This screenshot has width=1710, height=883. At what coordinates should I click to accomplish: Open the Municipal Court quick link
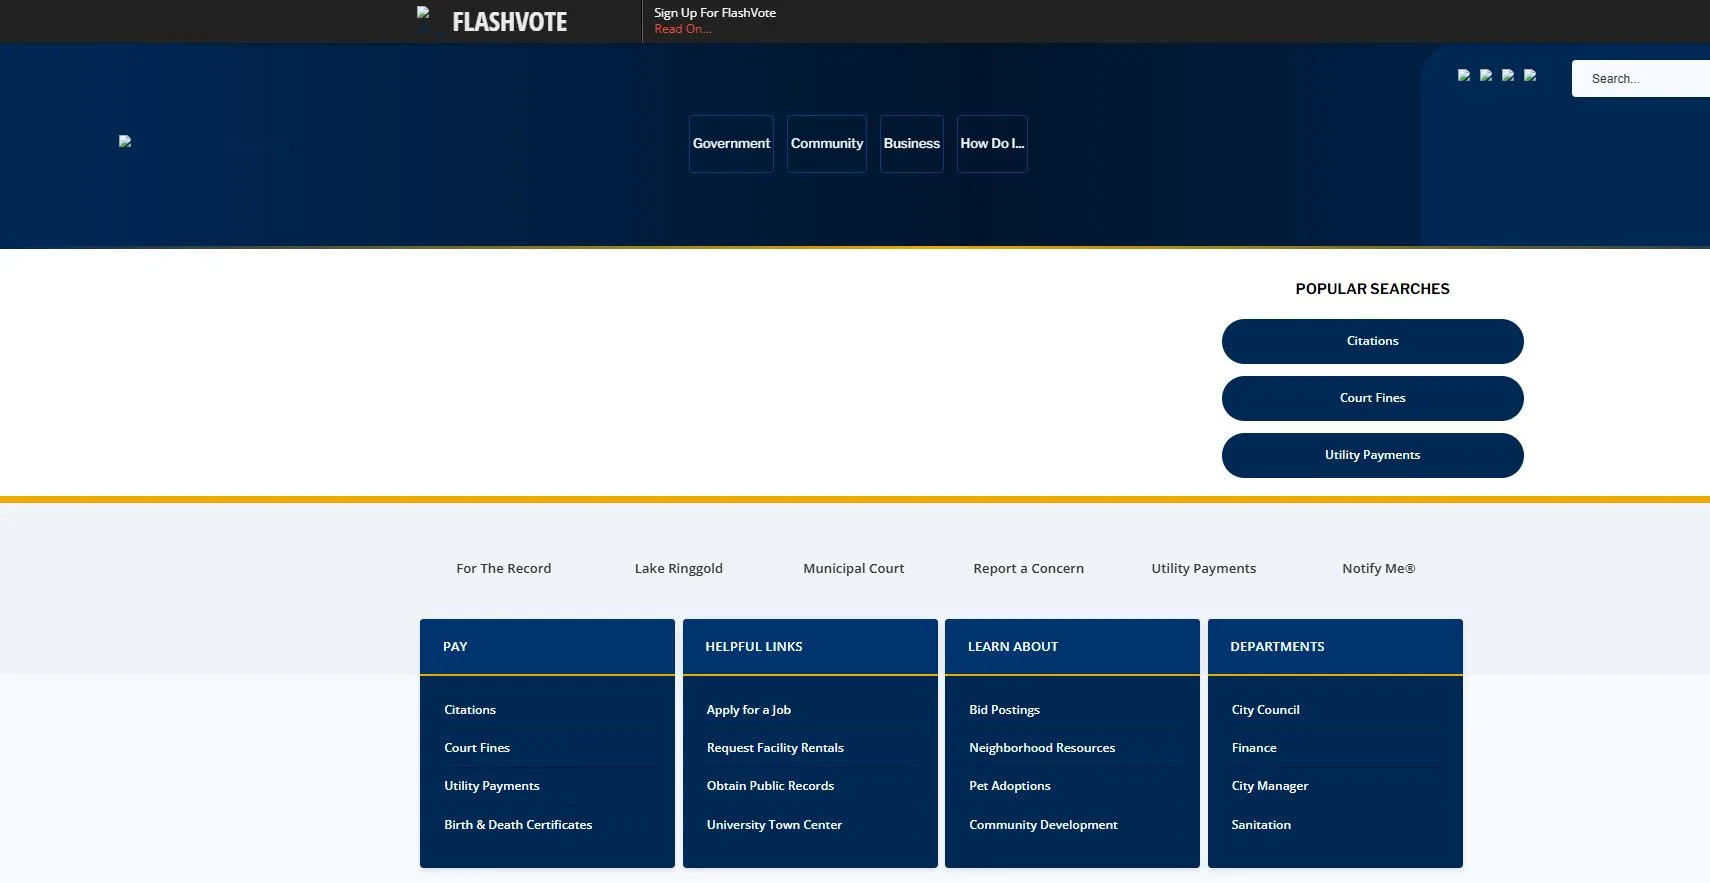pos(854,568)
